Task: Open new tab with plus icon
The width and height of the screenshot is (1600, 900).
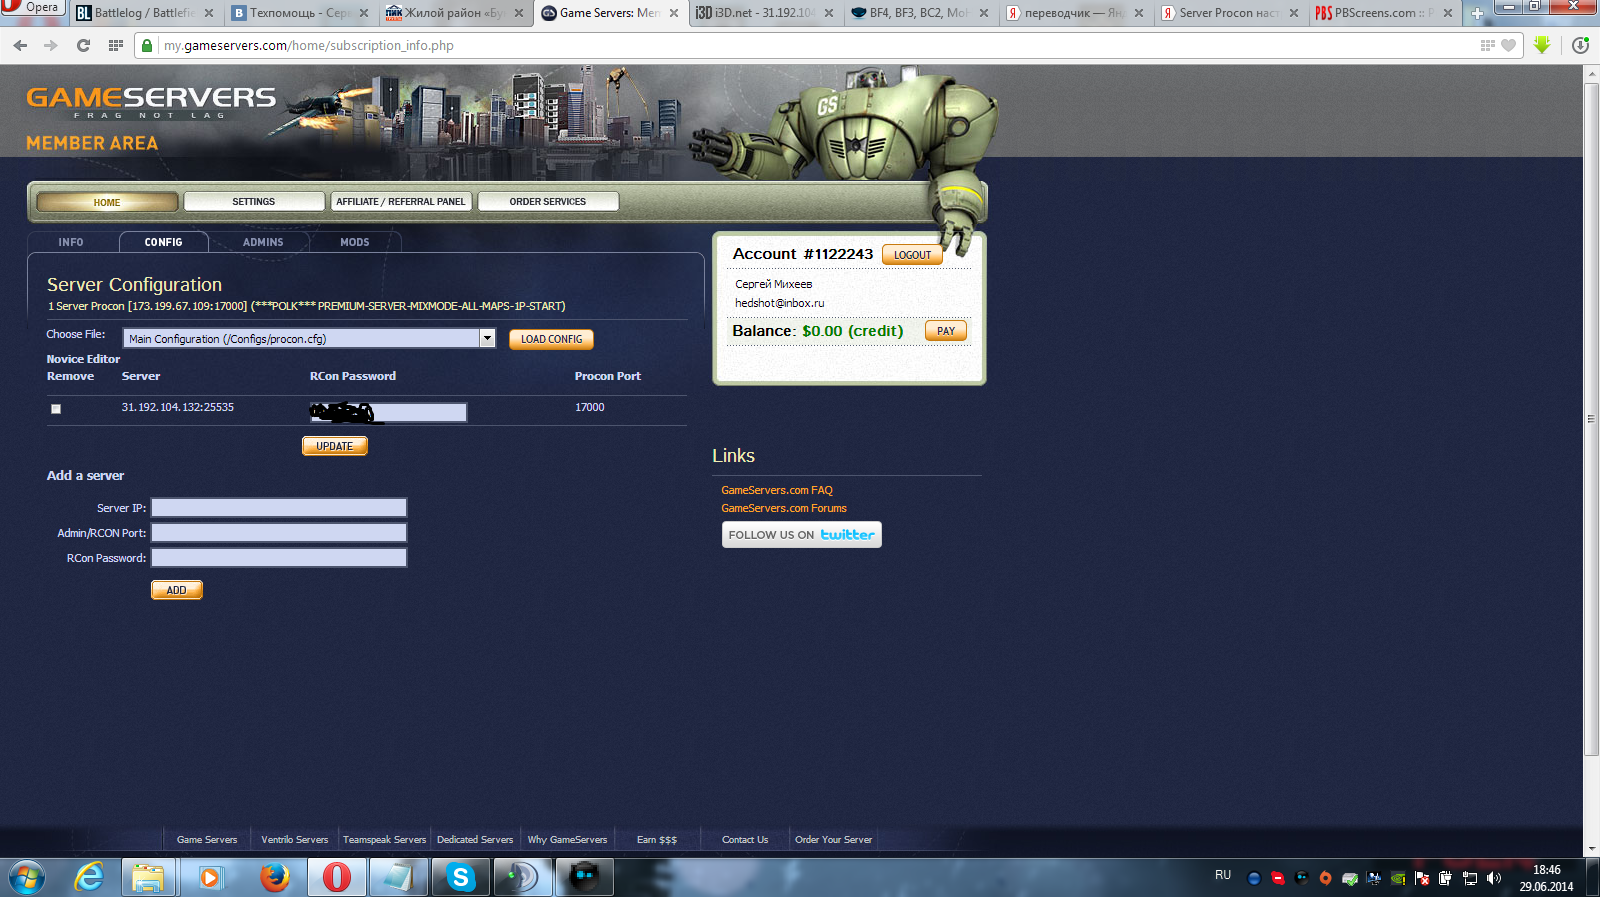Action: (1477, 13)
